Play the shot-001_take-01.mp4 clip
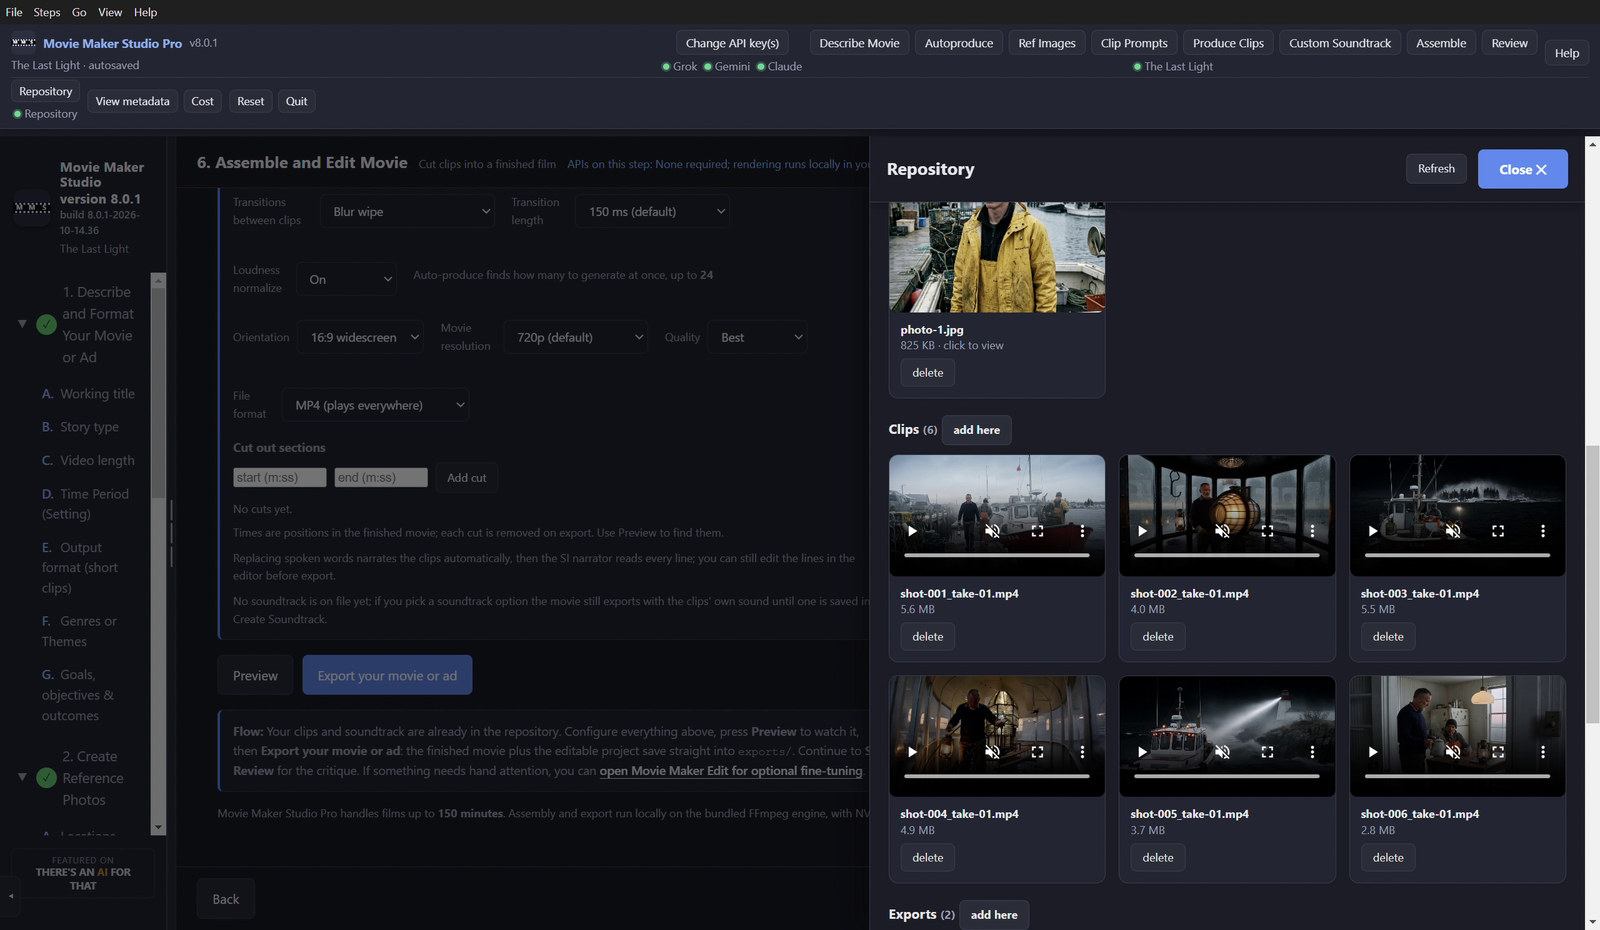1600x930 pixels. 912,531
